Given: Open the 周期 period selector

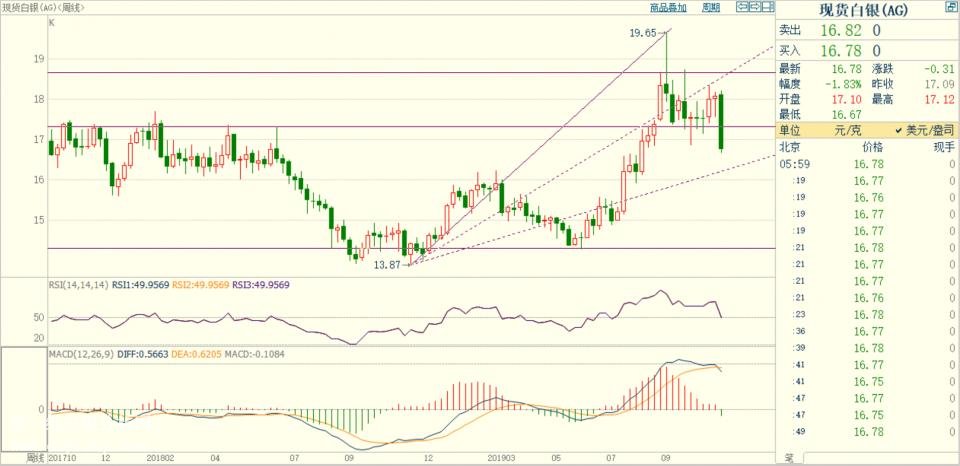Looking at the screenshot, I should (710, 7).
